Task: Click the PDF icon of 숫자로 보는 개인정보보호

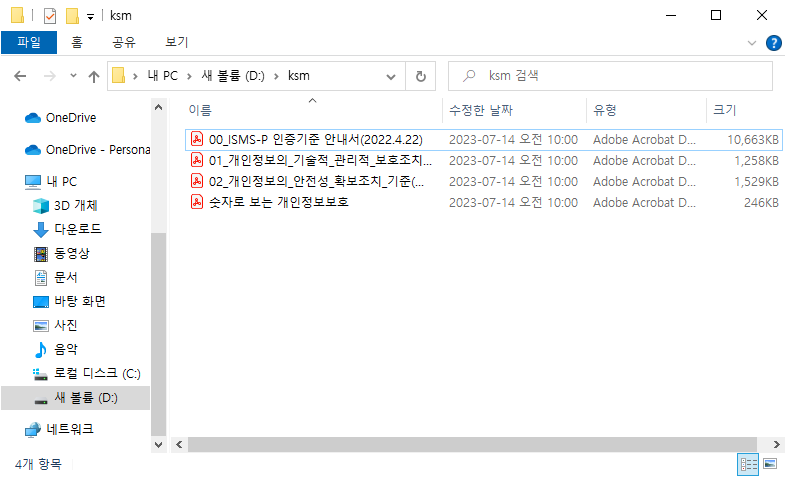Action: pyautogui.click(x=197, y=202)
